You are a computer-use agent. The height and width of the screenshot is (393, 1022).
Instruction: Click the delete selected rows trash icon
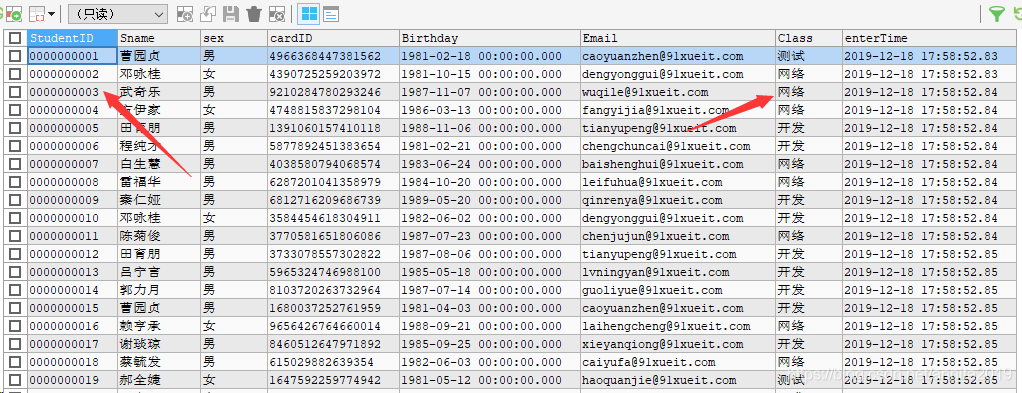[254, 14]
